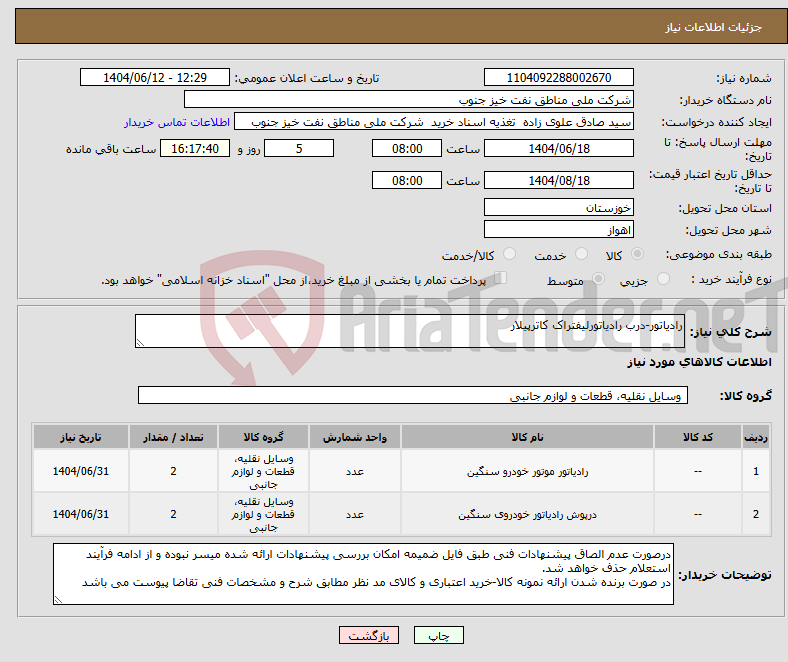Click delivery province field خوزستان
The width and height of the screenshot is (788, 662).
click(558, 207)
